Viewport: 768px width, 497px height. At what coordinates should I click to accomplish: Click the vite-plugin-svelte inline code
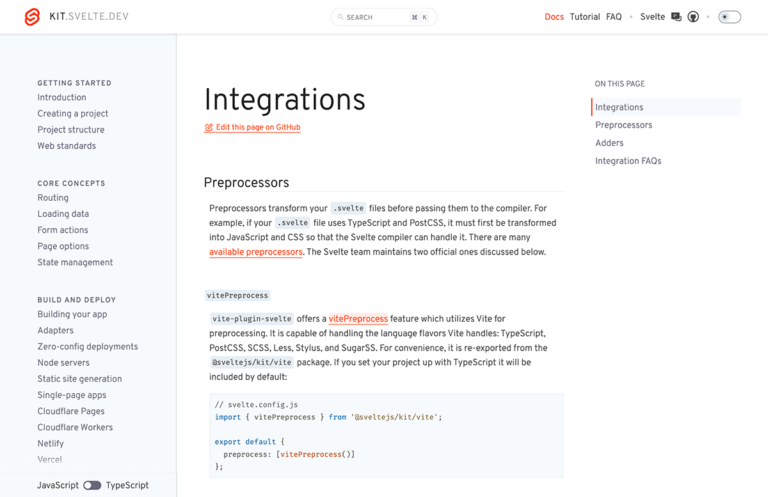tap(252, 319)
